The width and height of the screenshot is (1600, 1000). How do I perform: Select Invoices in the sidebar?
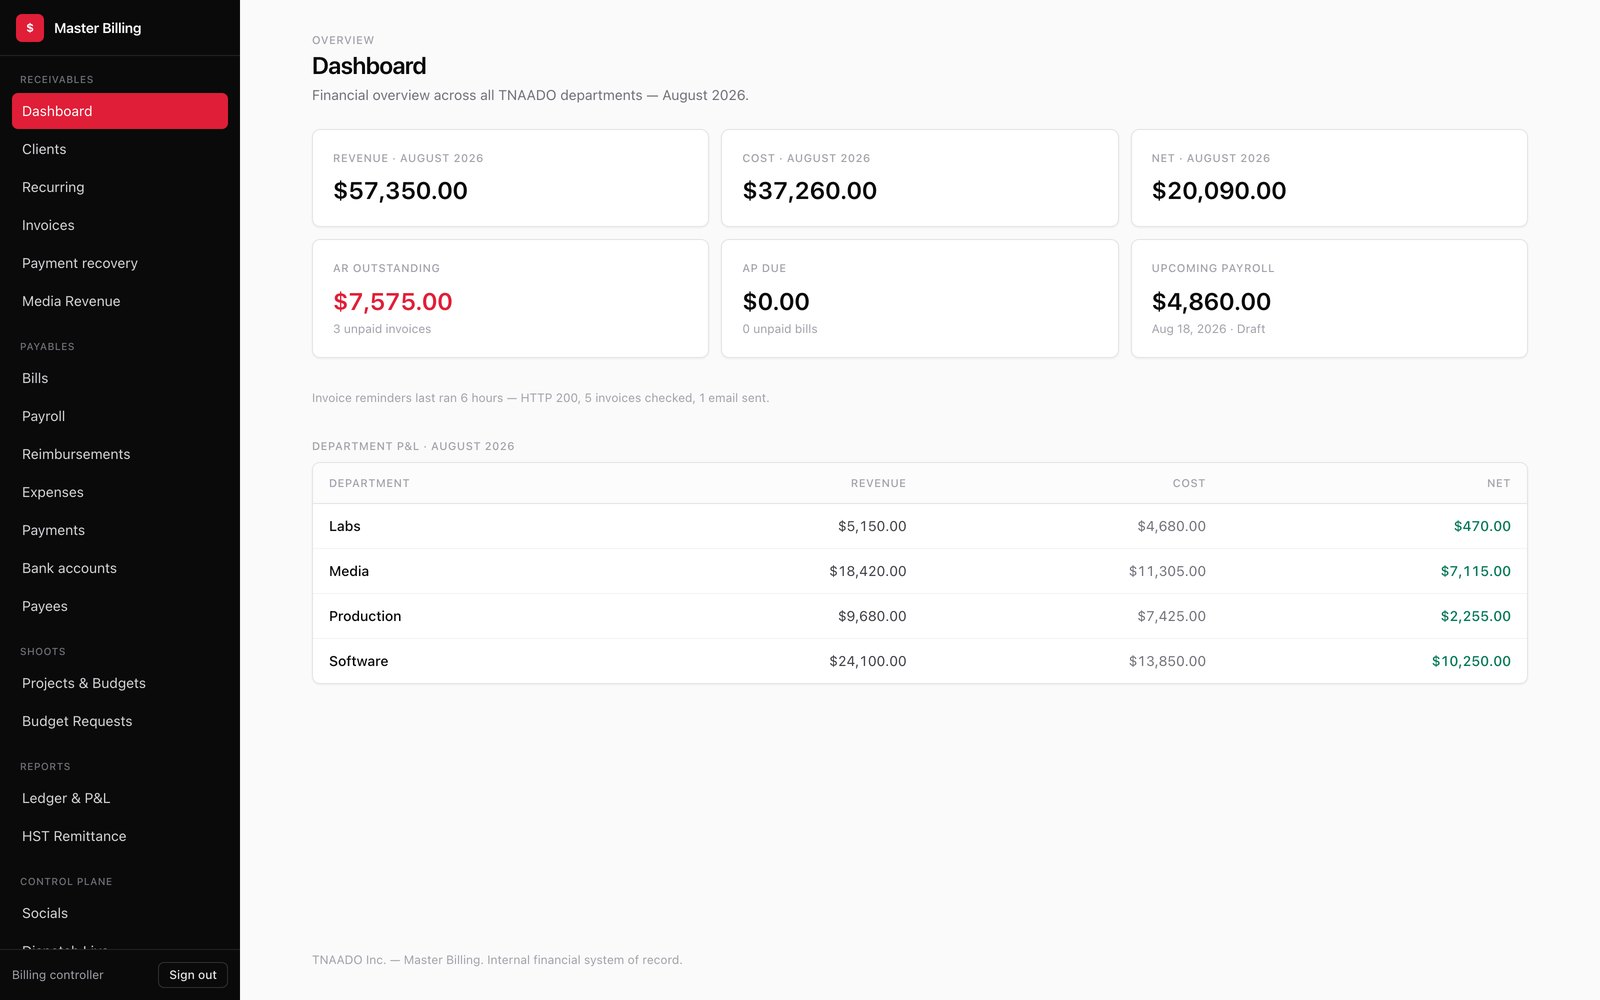[120, 225]
